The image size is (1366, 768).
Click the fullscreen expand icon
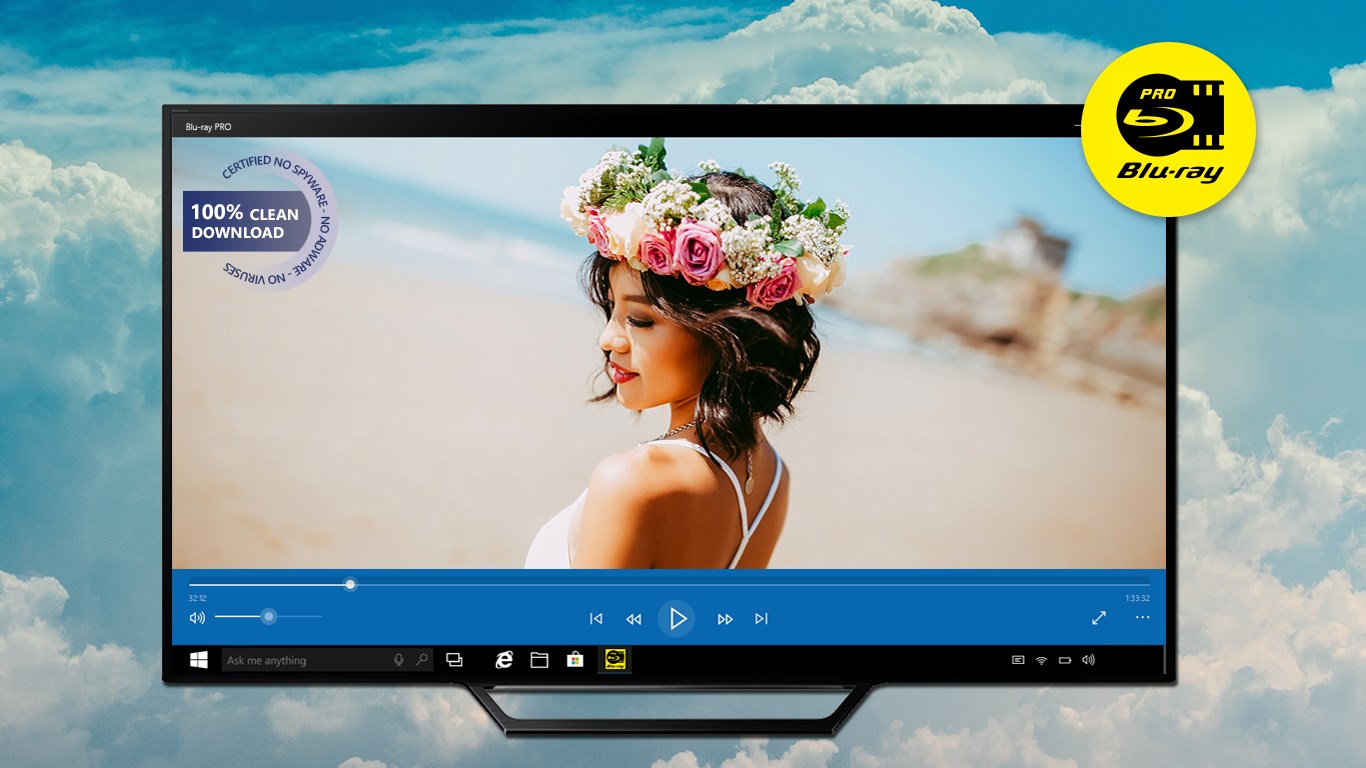pos(1097,618)
